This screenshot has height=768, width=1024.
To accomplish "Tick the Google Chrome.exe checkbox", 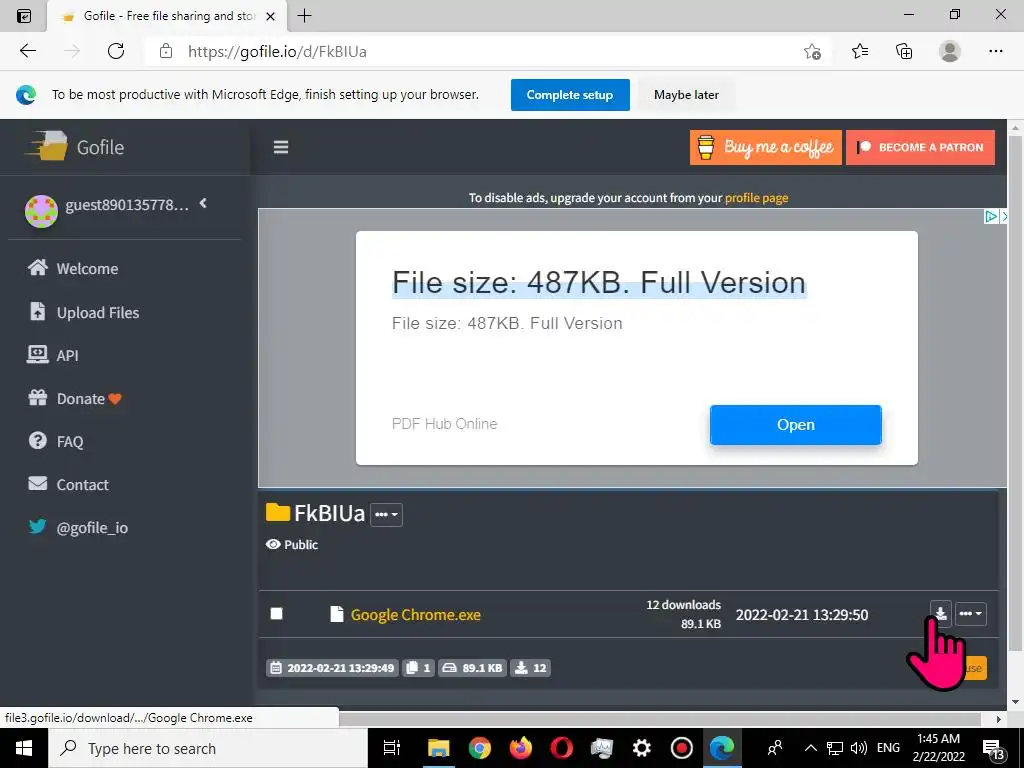I will [x=276, y=614].
